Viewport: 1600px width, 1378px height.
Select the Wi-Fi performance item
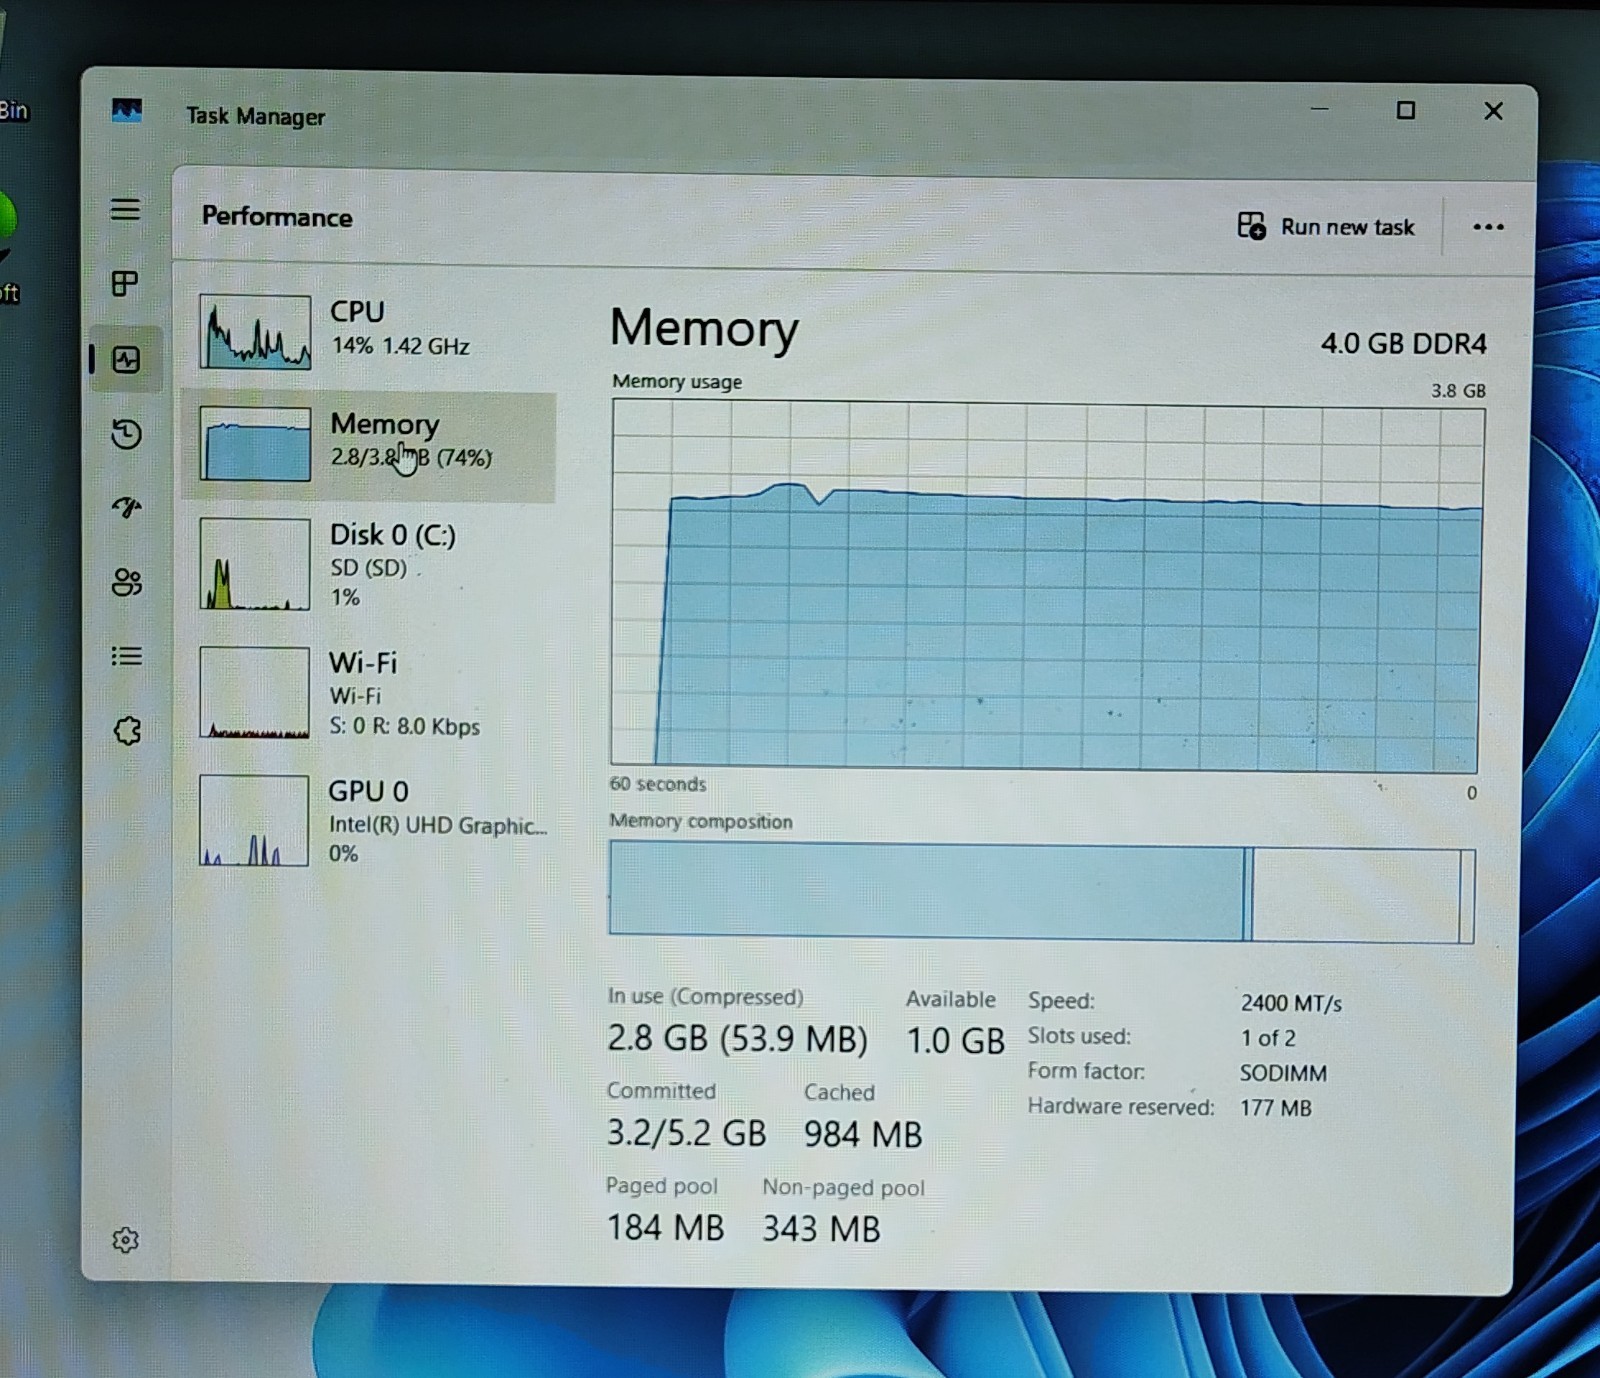tap(369, 693)
